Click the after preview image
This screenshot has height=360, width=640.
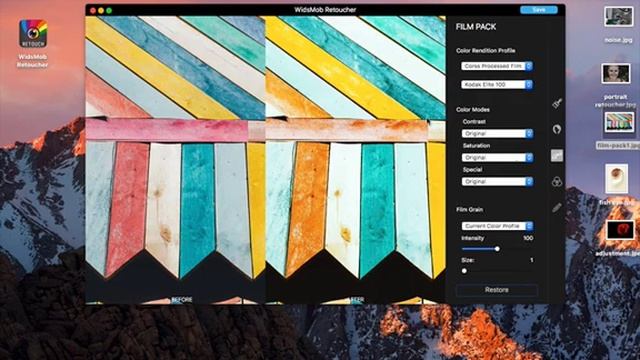(356, 160)
